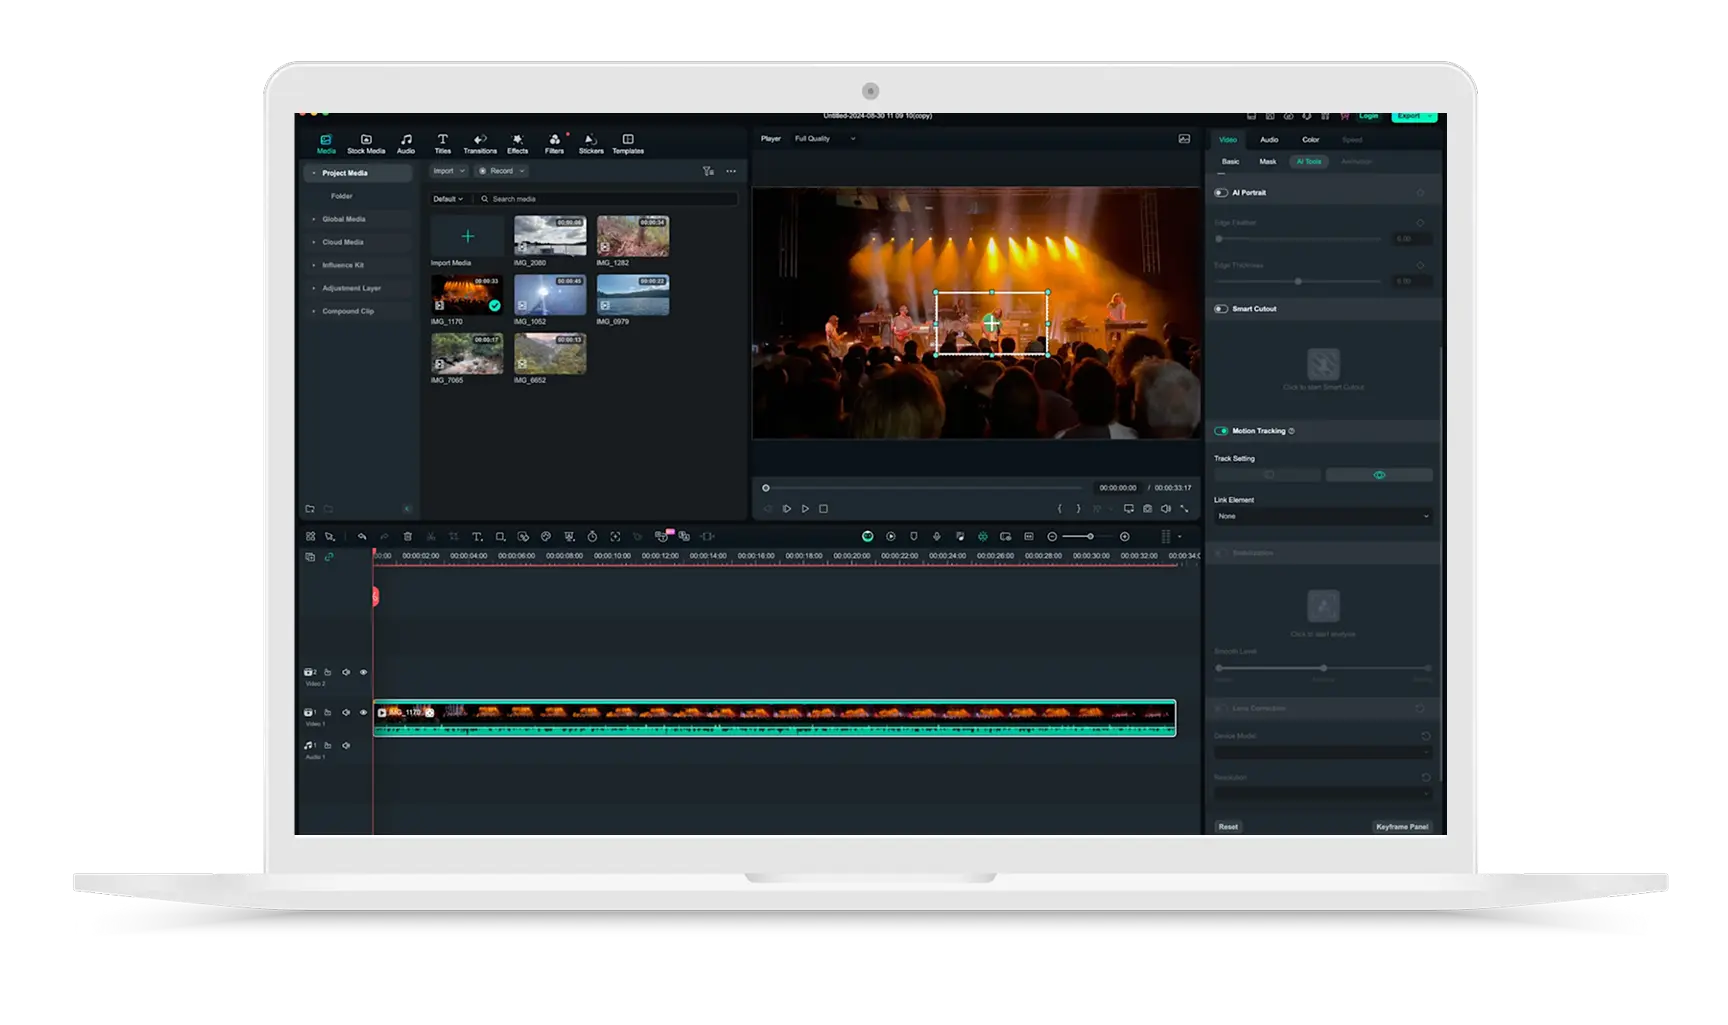The height and width of the screenshot is (1025, 1728).
Task: Turn on the Smart Cutout toggle
Action: (x=1221, y=309)
